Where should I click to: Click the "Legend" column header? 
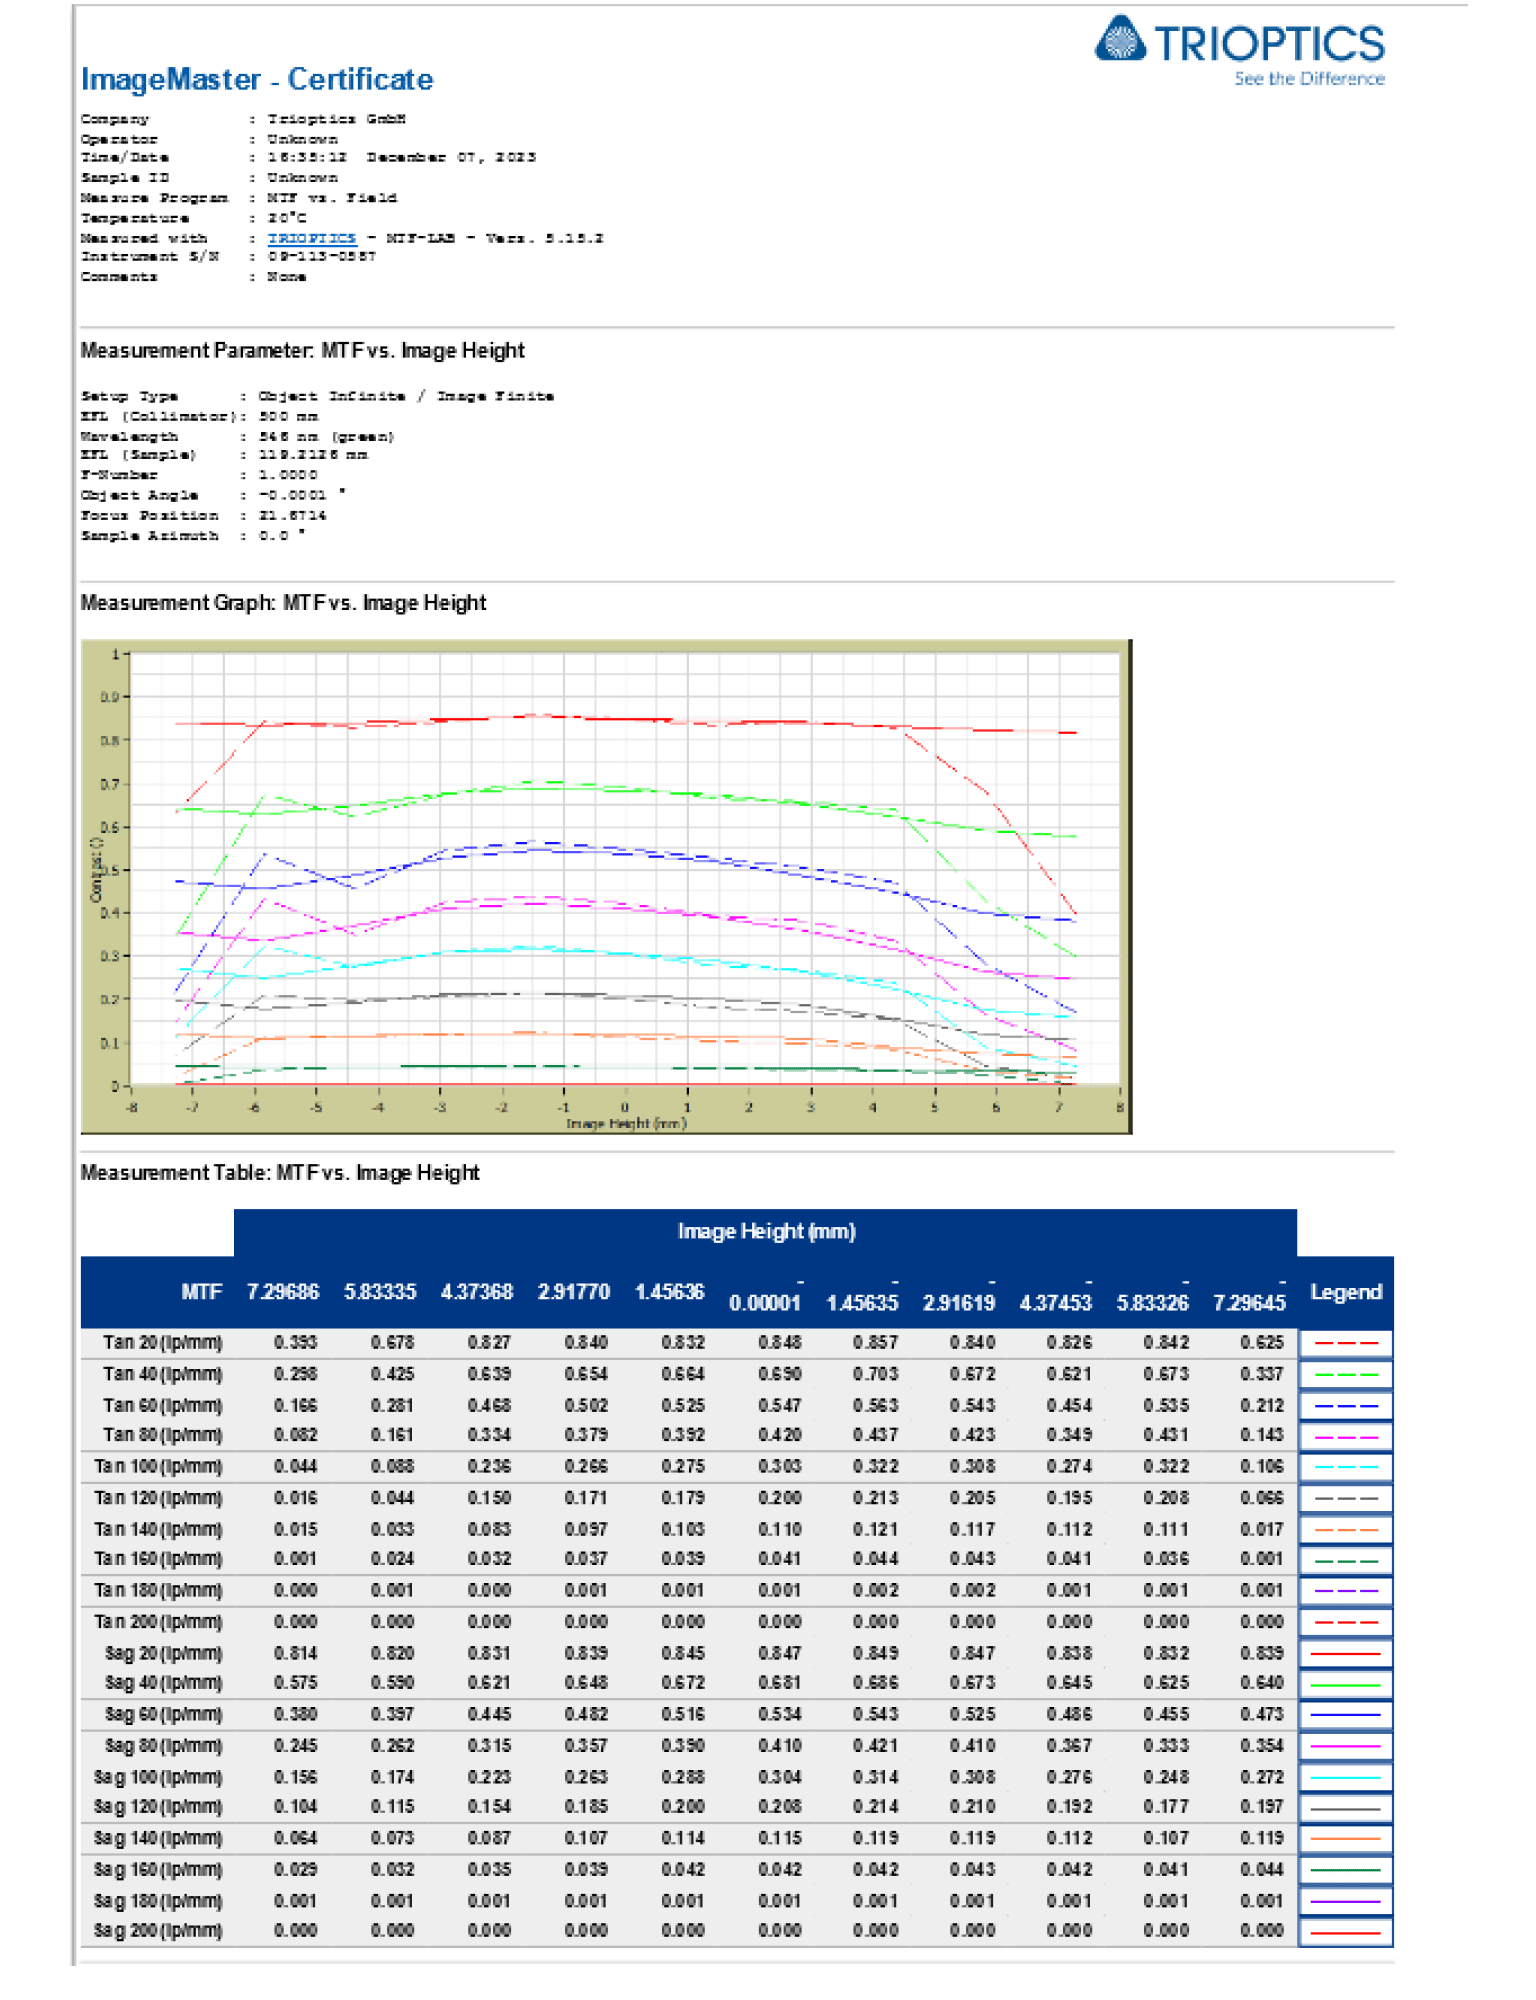(x=1346, y=1292)
